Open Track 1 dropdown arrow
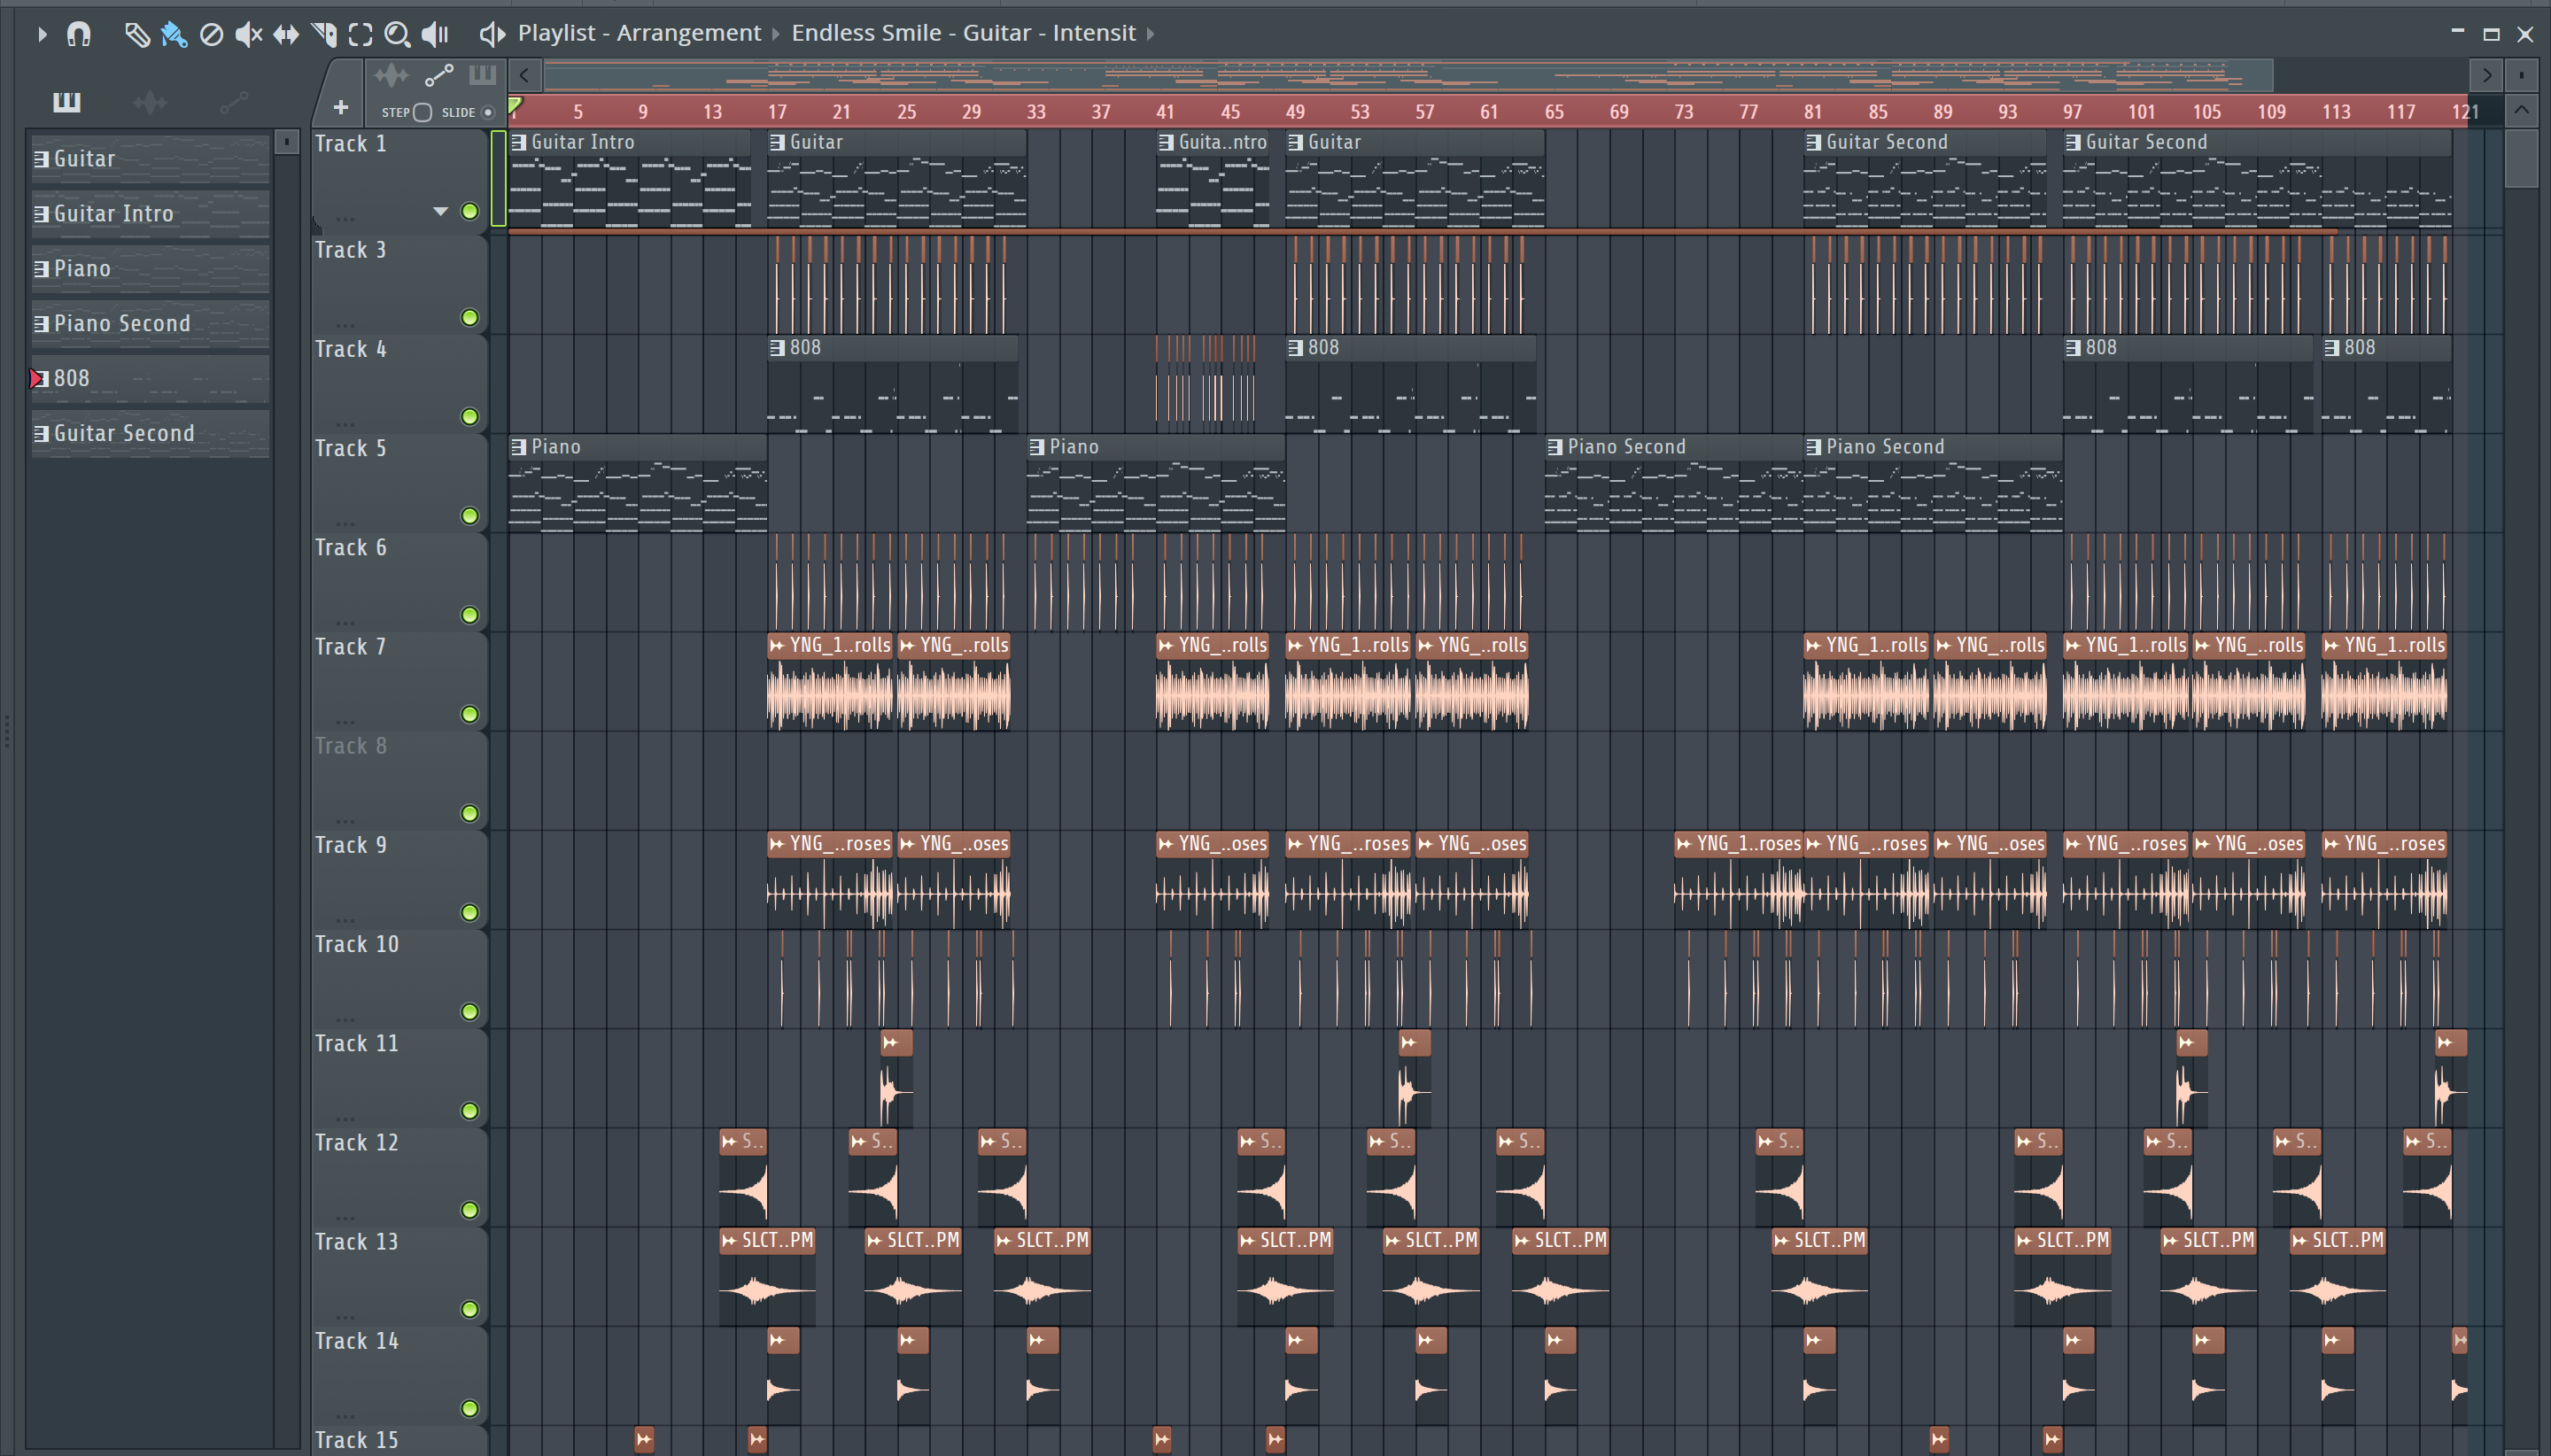Screen dimensions: 2551x1456 [x=440, y=211]
